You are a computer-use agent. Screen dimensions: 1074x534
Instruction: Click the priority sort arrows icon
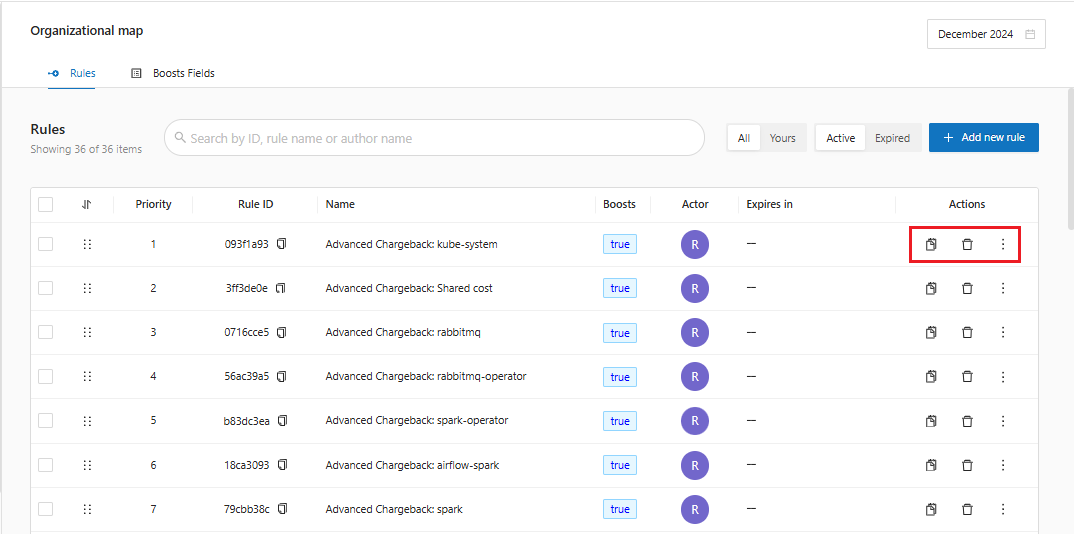(x=87, y=204)
